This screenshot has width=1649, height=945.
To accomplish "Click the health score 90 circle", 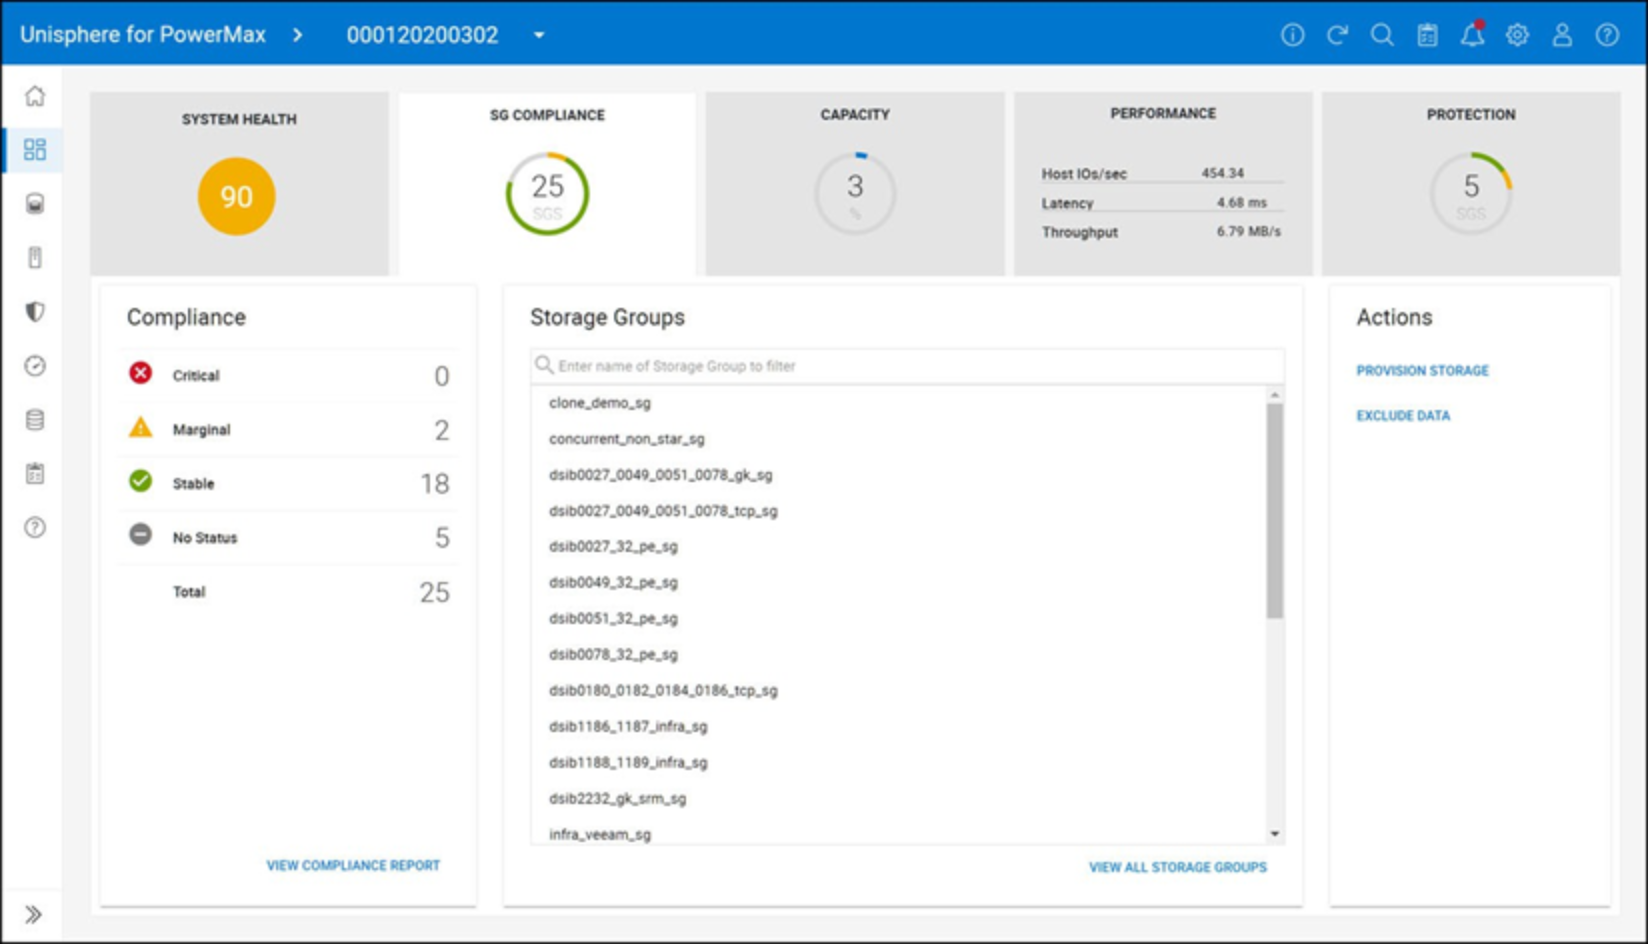I will tap(237, 196).
